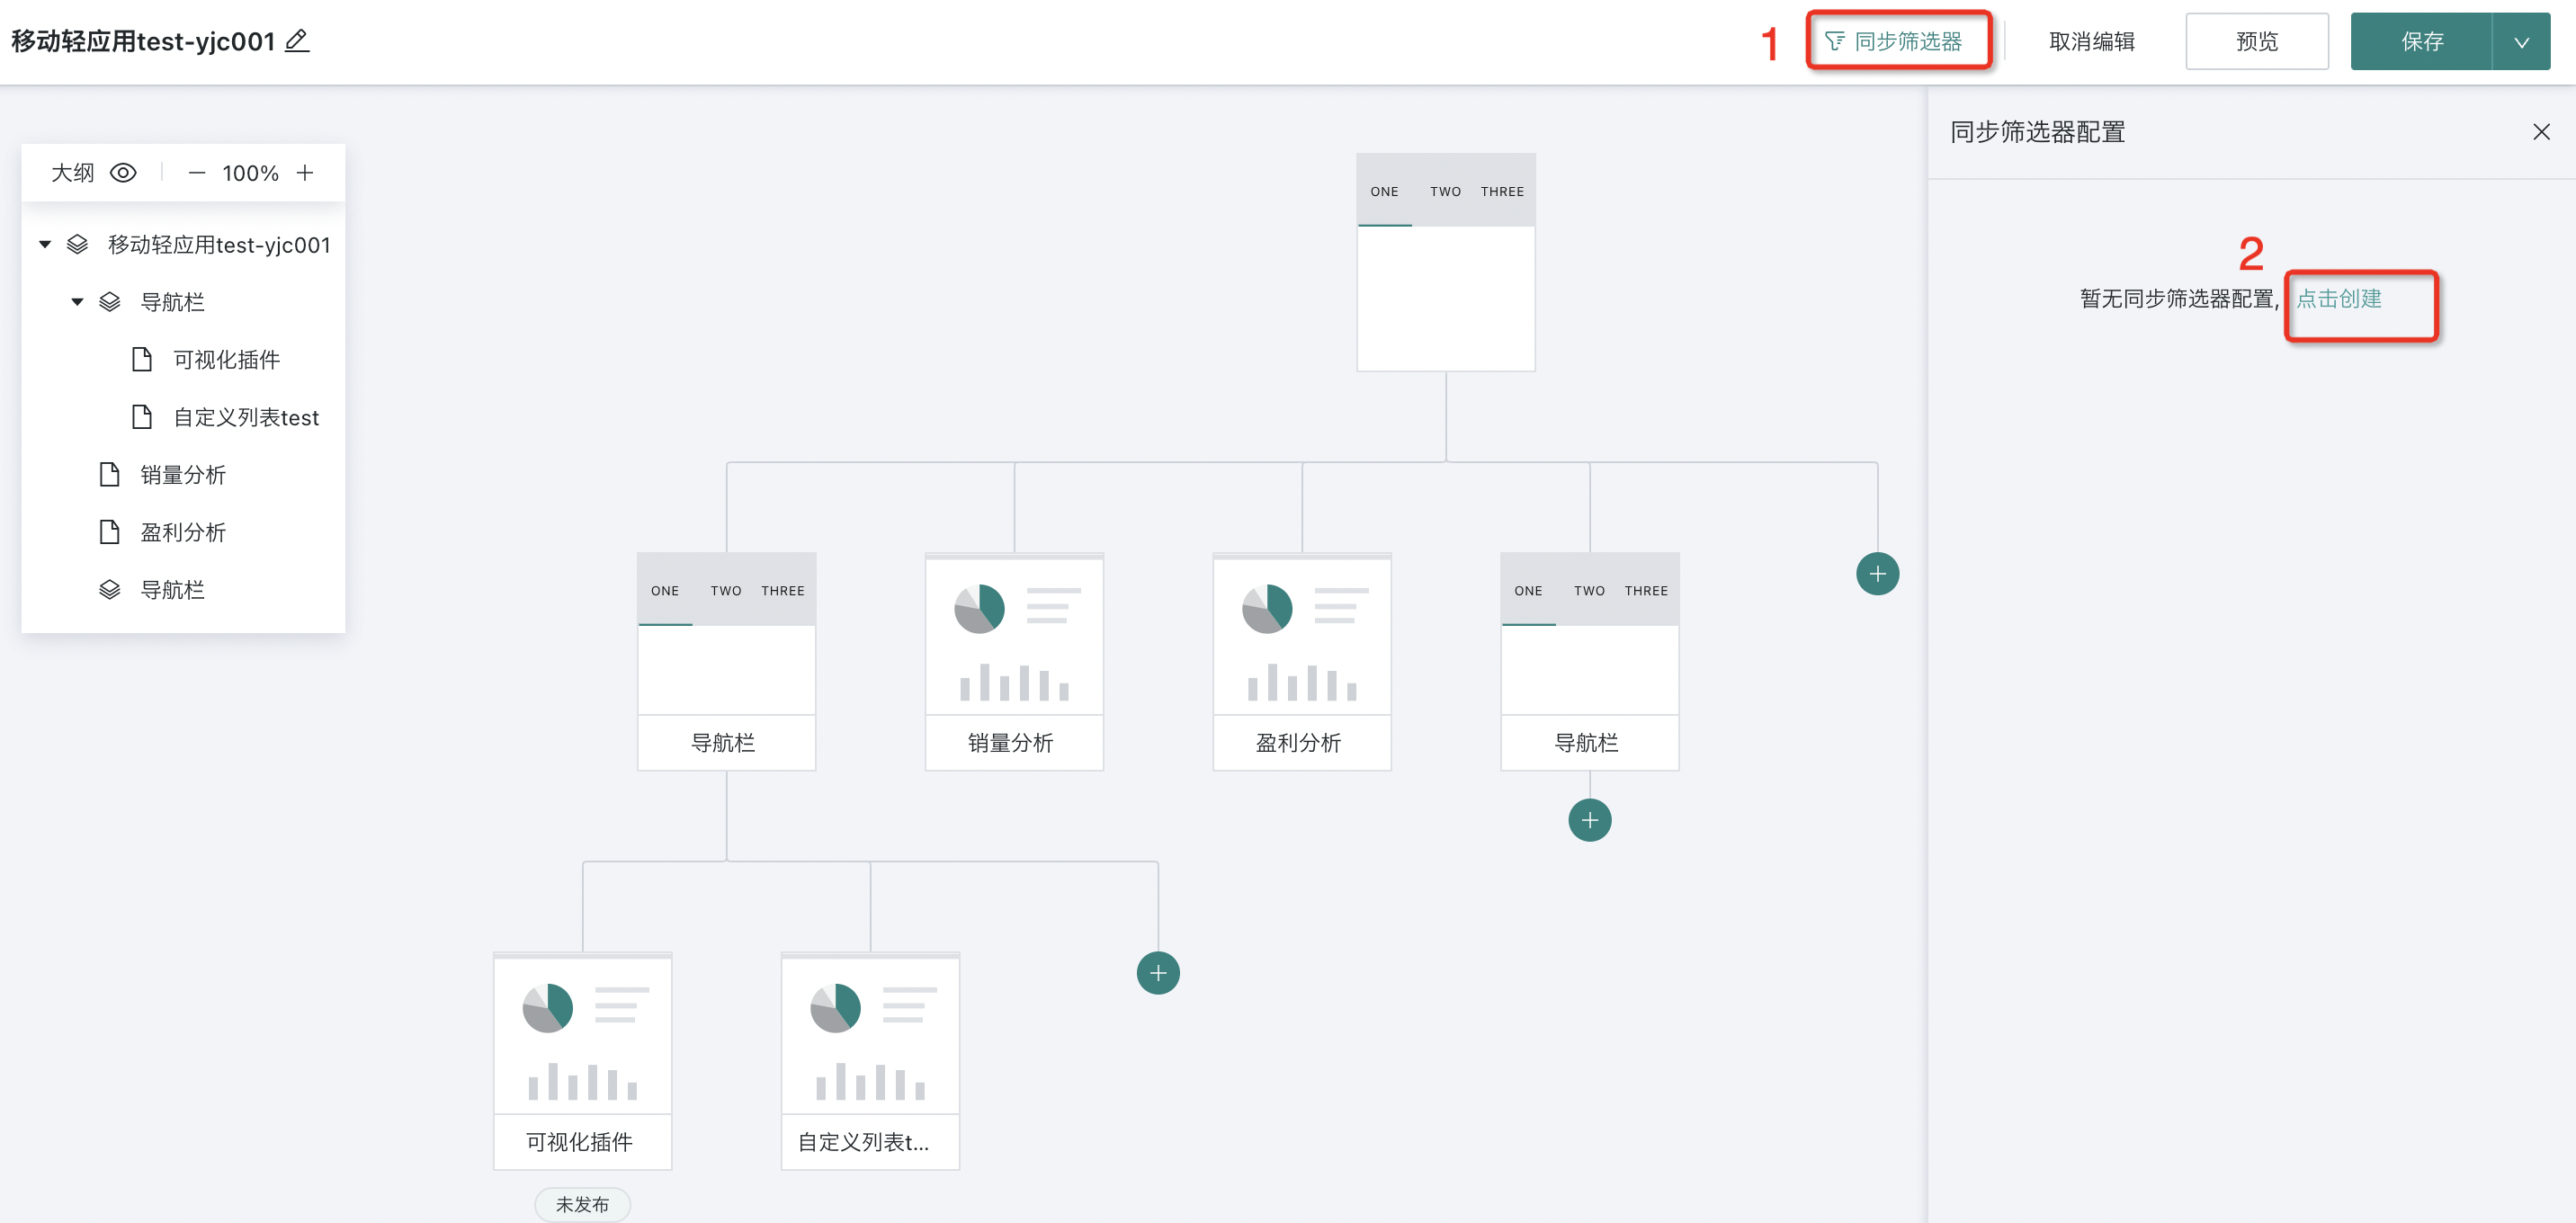2576x1223 pixels.
Task: Collapse the 移动轻应用test-yjc001 tree root
Action: (x=45, y=244)
